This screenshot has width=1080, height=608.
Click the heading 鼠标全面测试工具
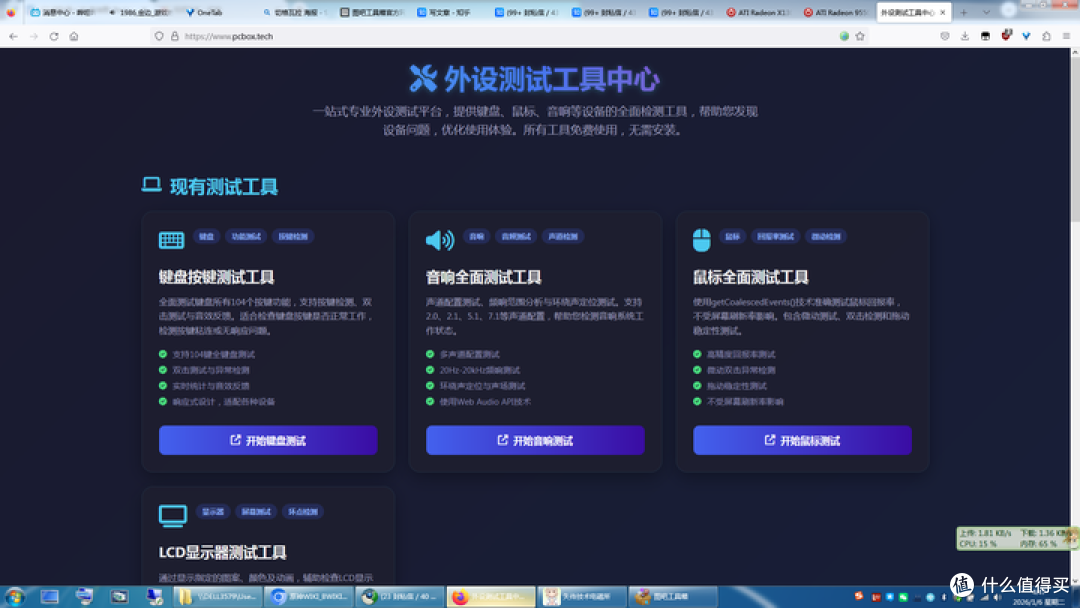[x=751, y=277]
